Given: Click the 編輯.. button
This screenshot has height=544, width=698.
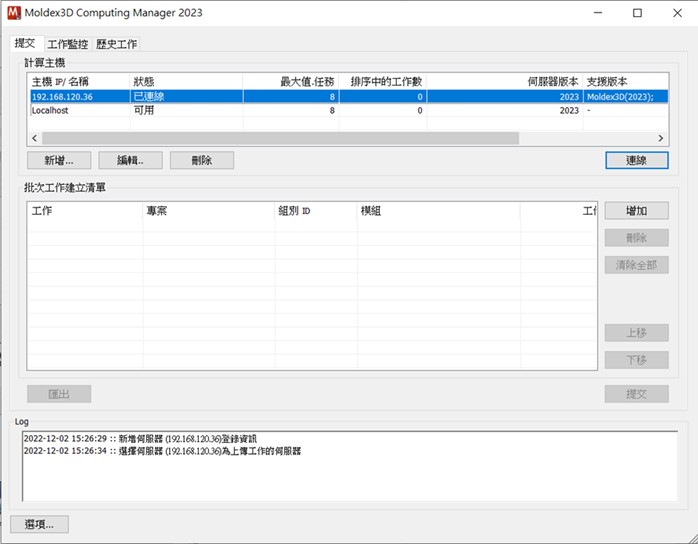Looking at the screenshot, I should click(x=130, y=160).
